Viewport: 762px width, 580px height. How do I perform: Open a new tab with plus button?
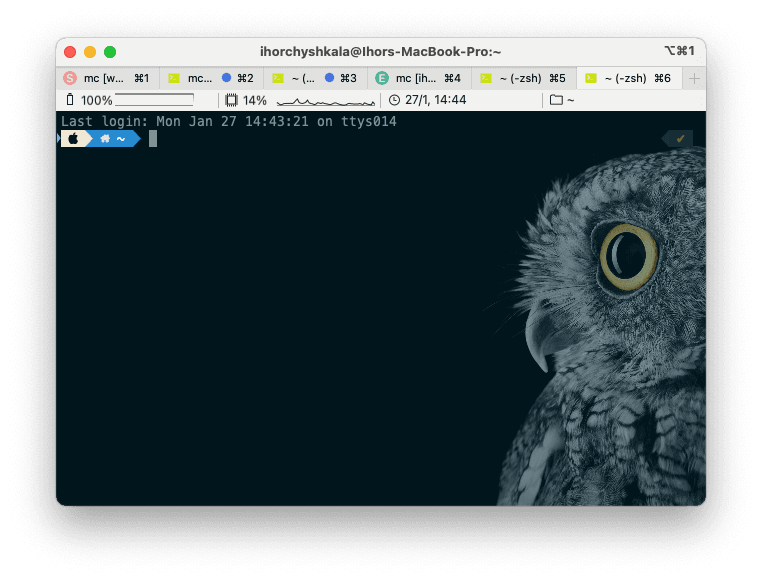(x=694, y=78)
